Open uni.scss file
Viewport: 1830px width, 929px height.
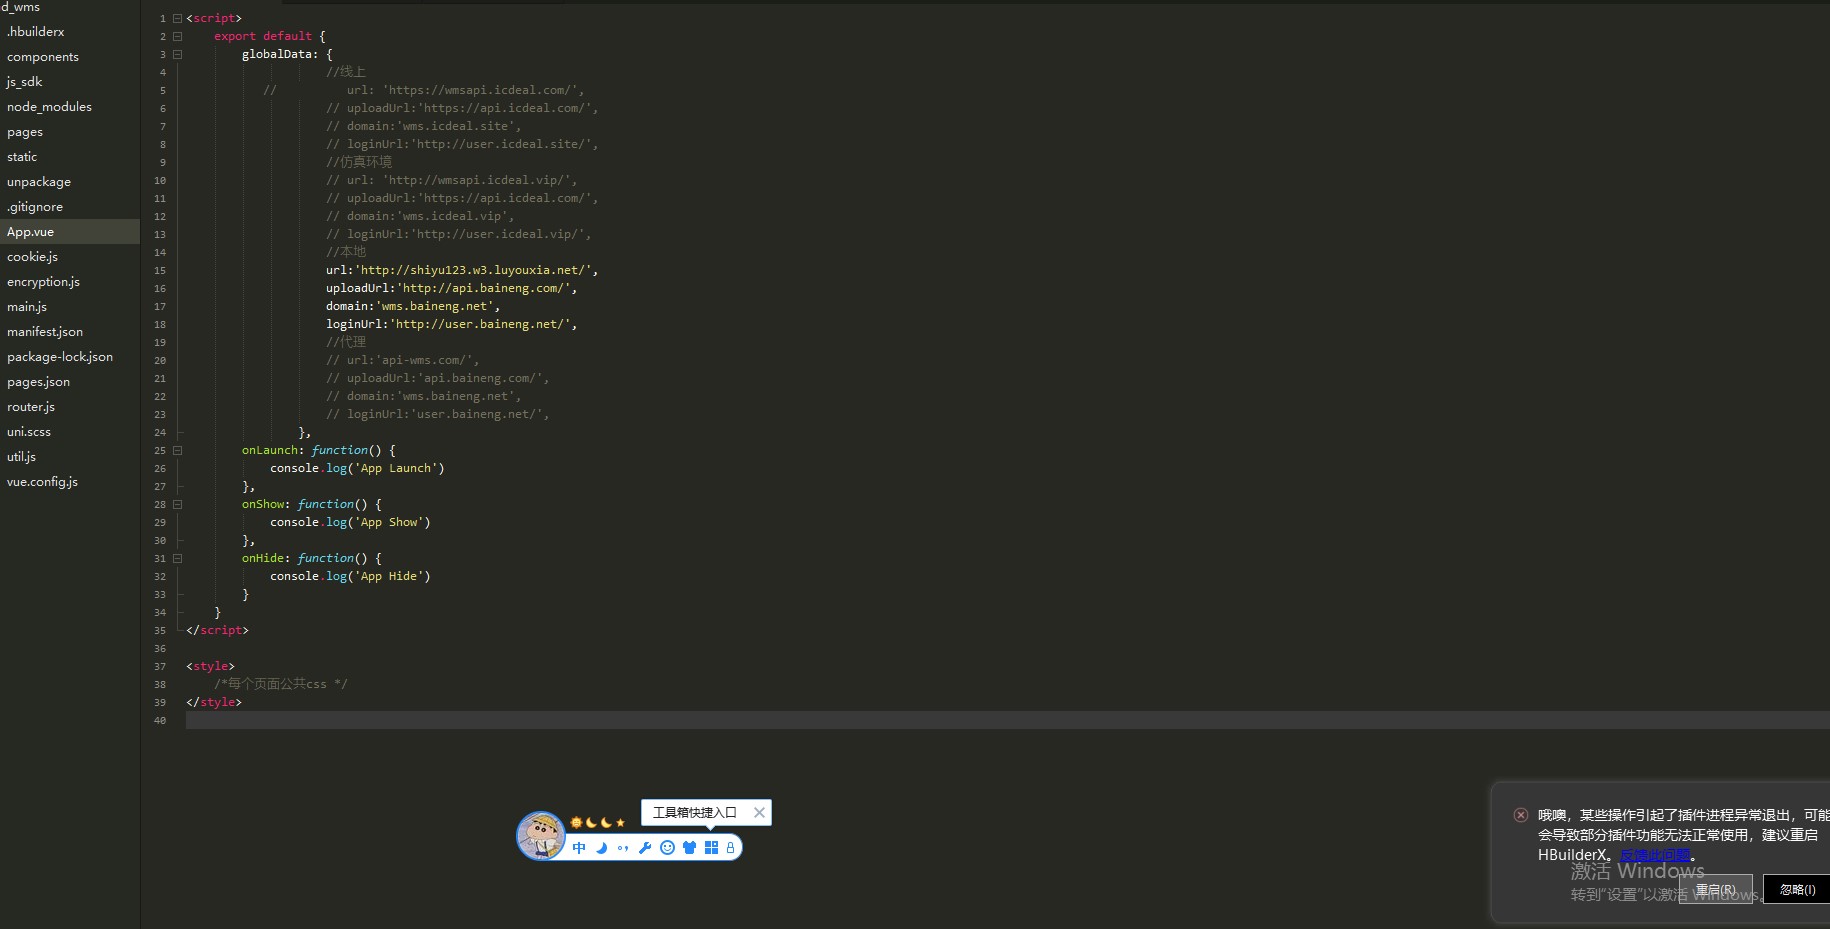[29, 432]
